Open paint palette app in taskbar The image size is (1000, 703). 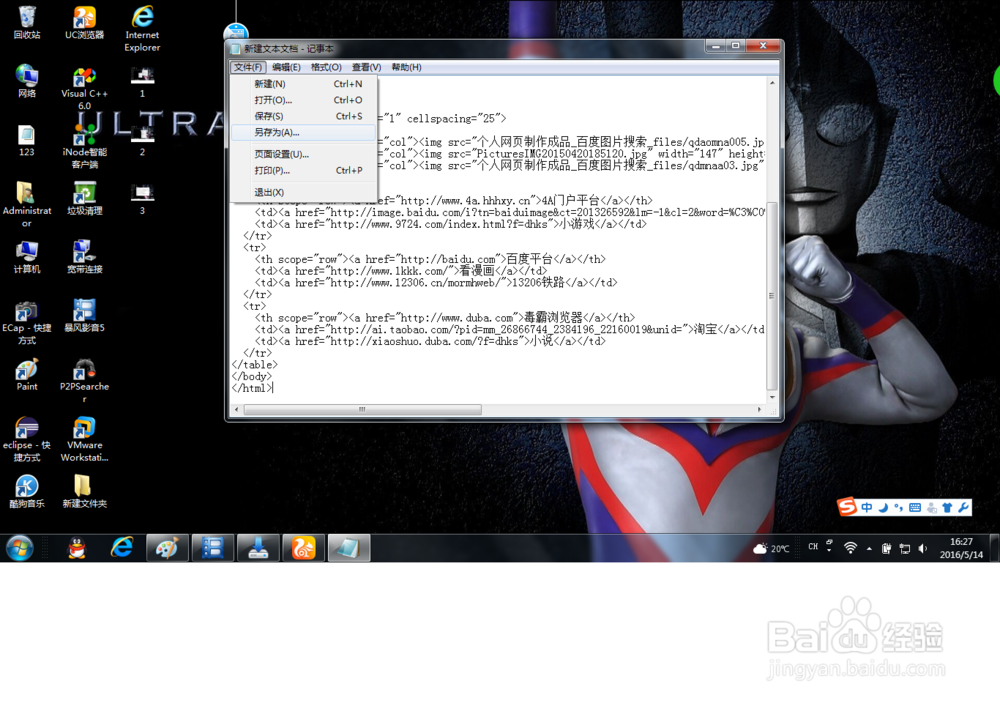point(167,548)
